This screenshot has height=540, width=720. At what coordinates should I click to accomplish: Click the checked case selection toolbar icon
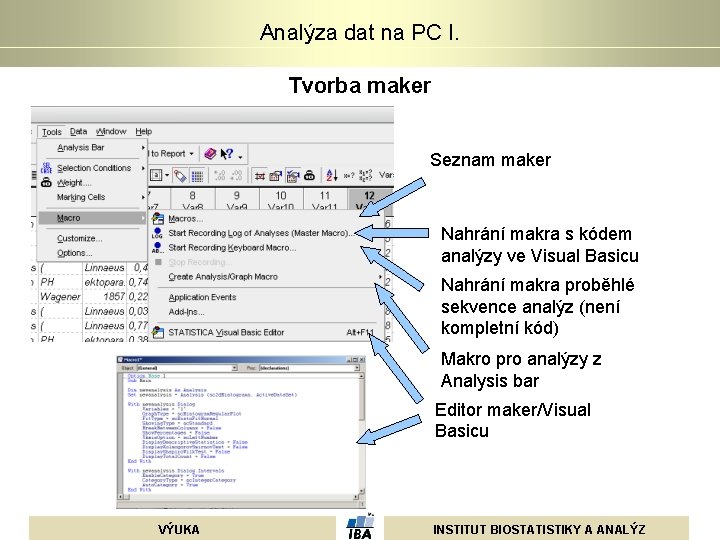[292, 175]
